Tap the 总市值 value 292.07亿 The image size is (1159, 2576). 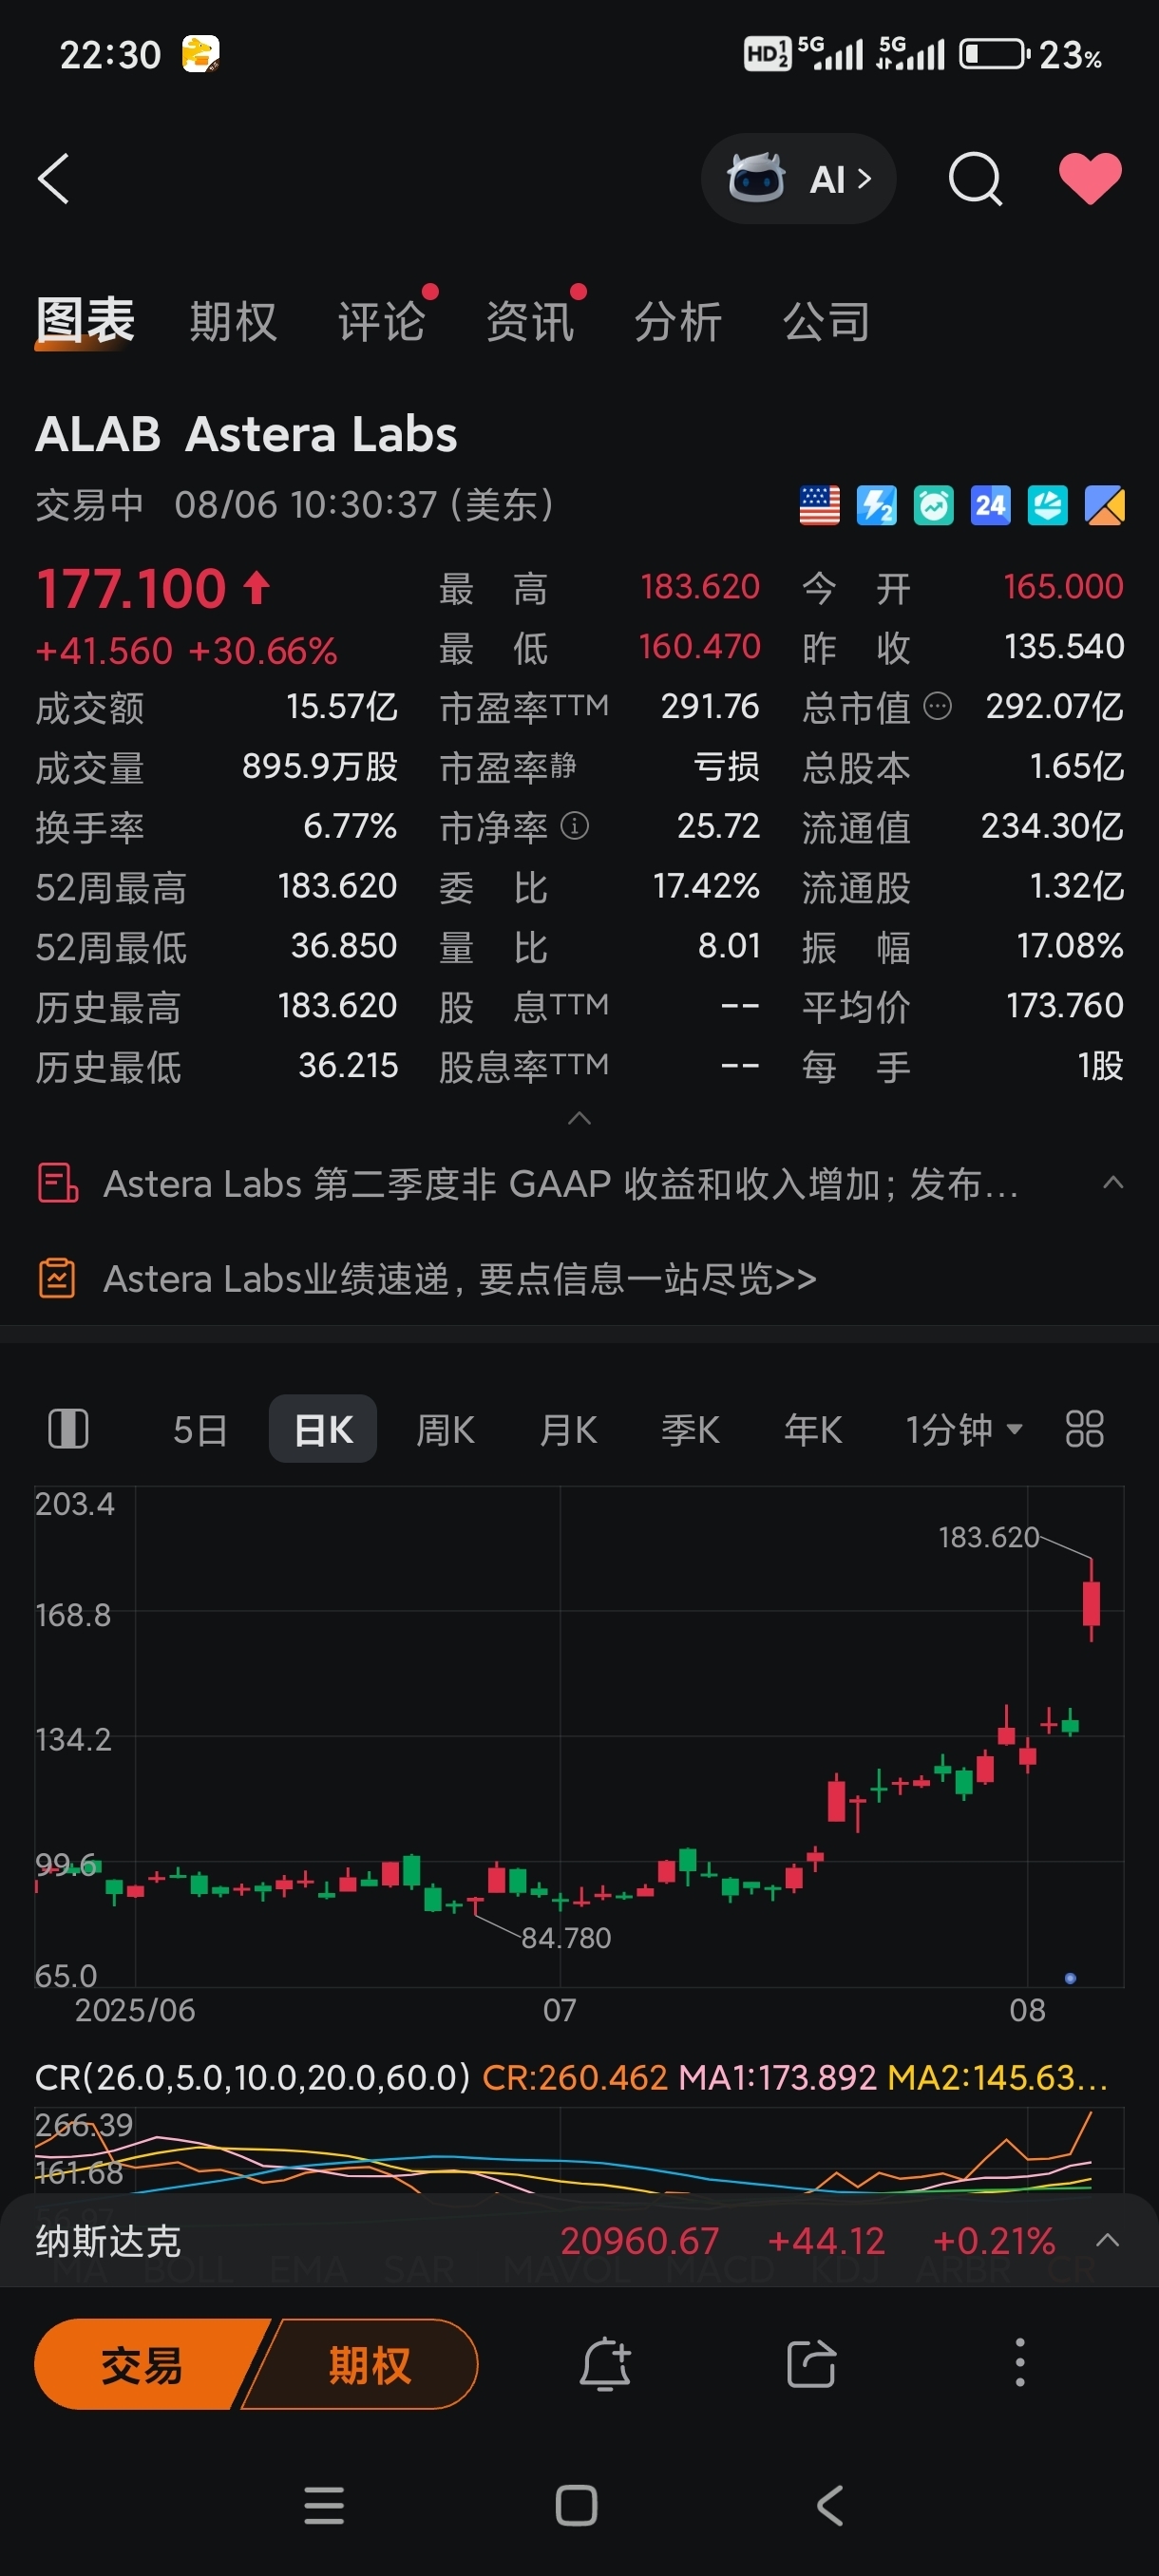coord(1055,707)
